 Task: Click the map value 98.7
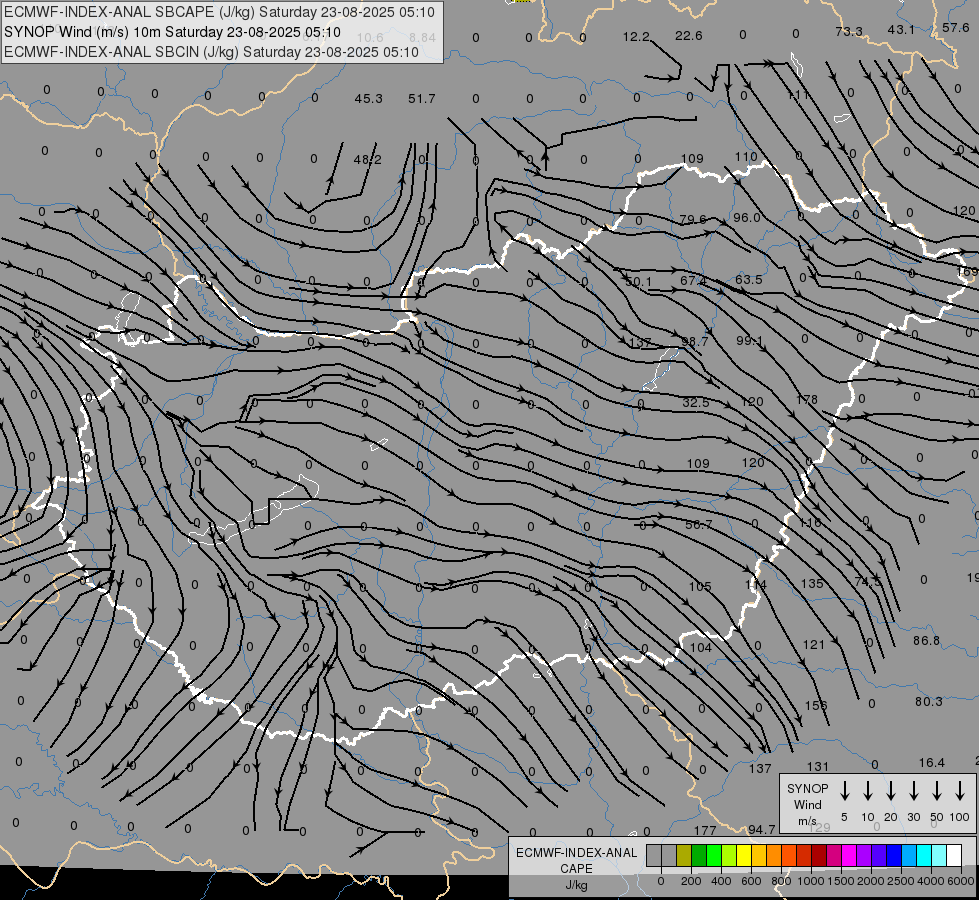pos(695,342)
